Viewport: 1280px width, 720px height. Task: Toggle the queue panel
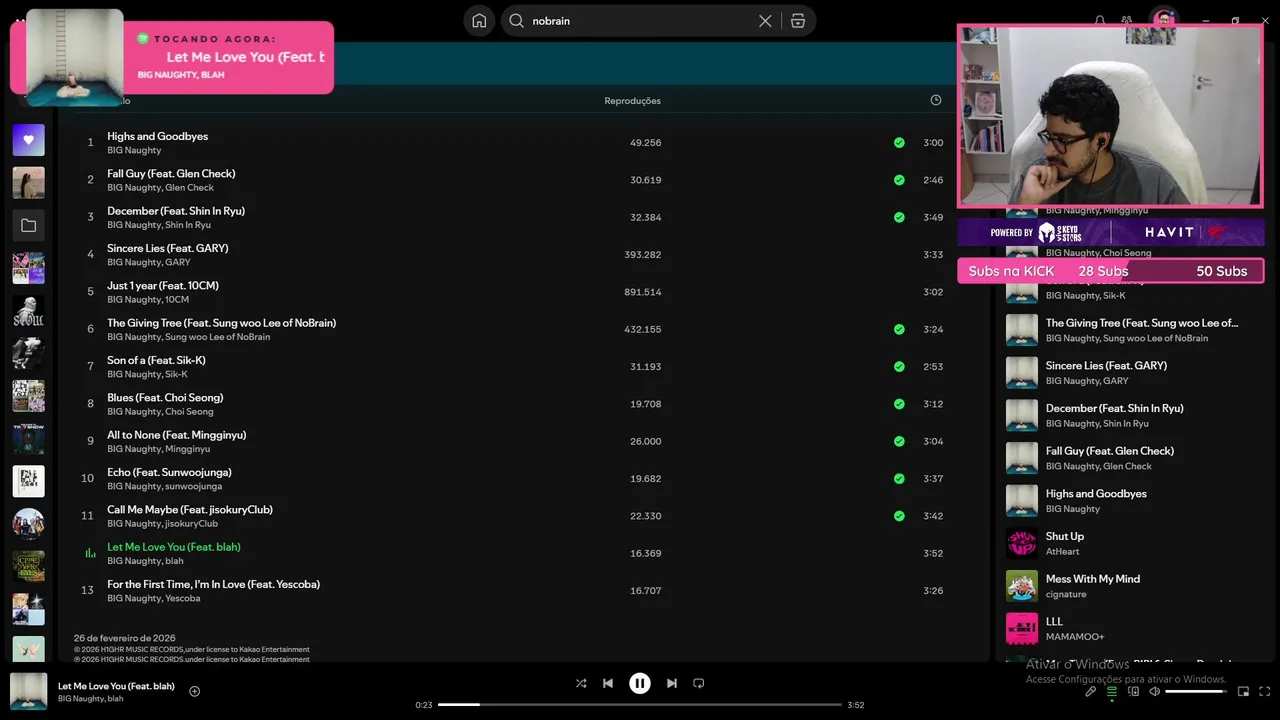pyautogui.click(x=1112, y=691)
